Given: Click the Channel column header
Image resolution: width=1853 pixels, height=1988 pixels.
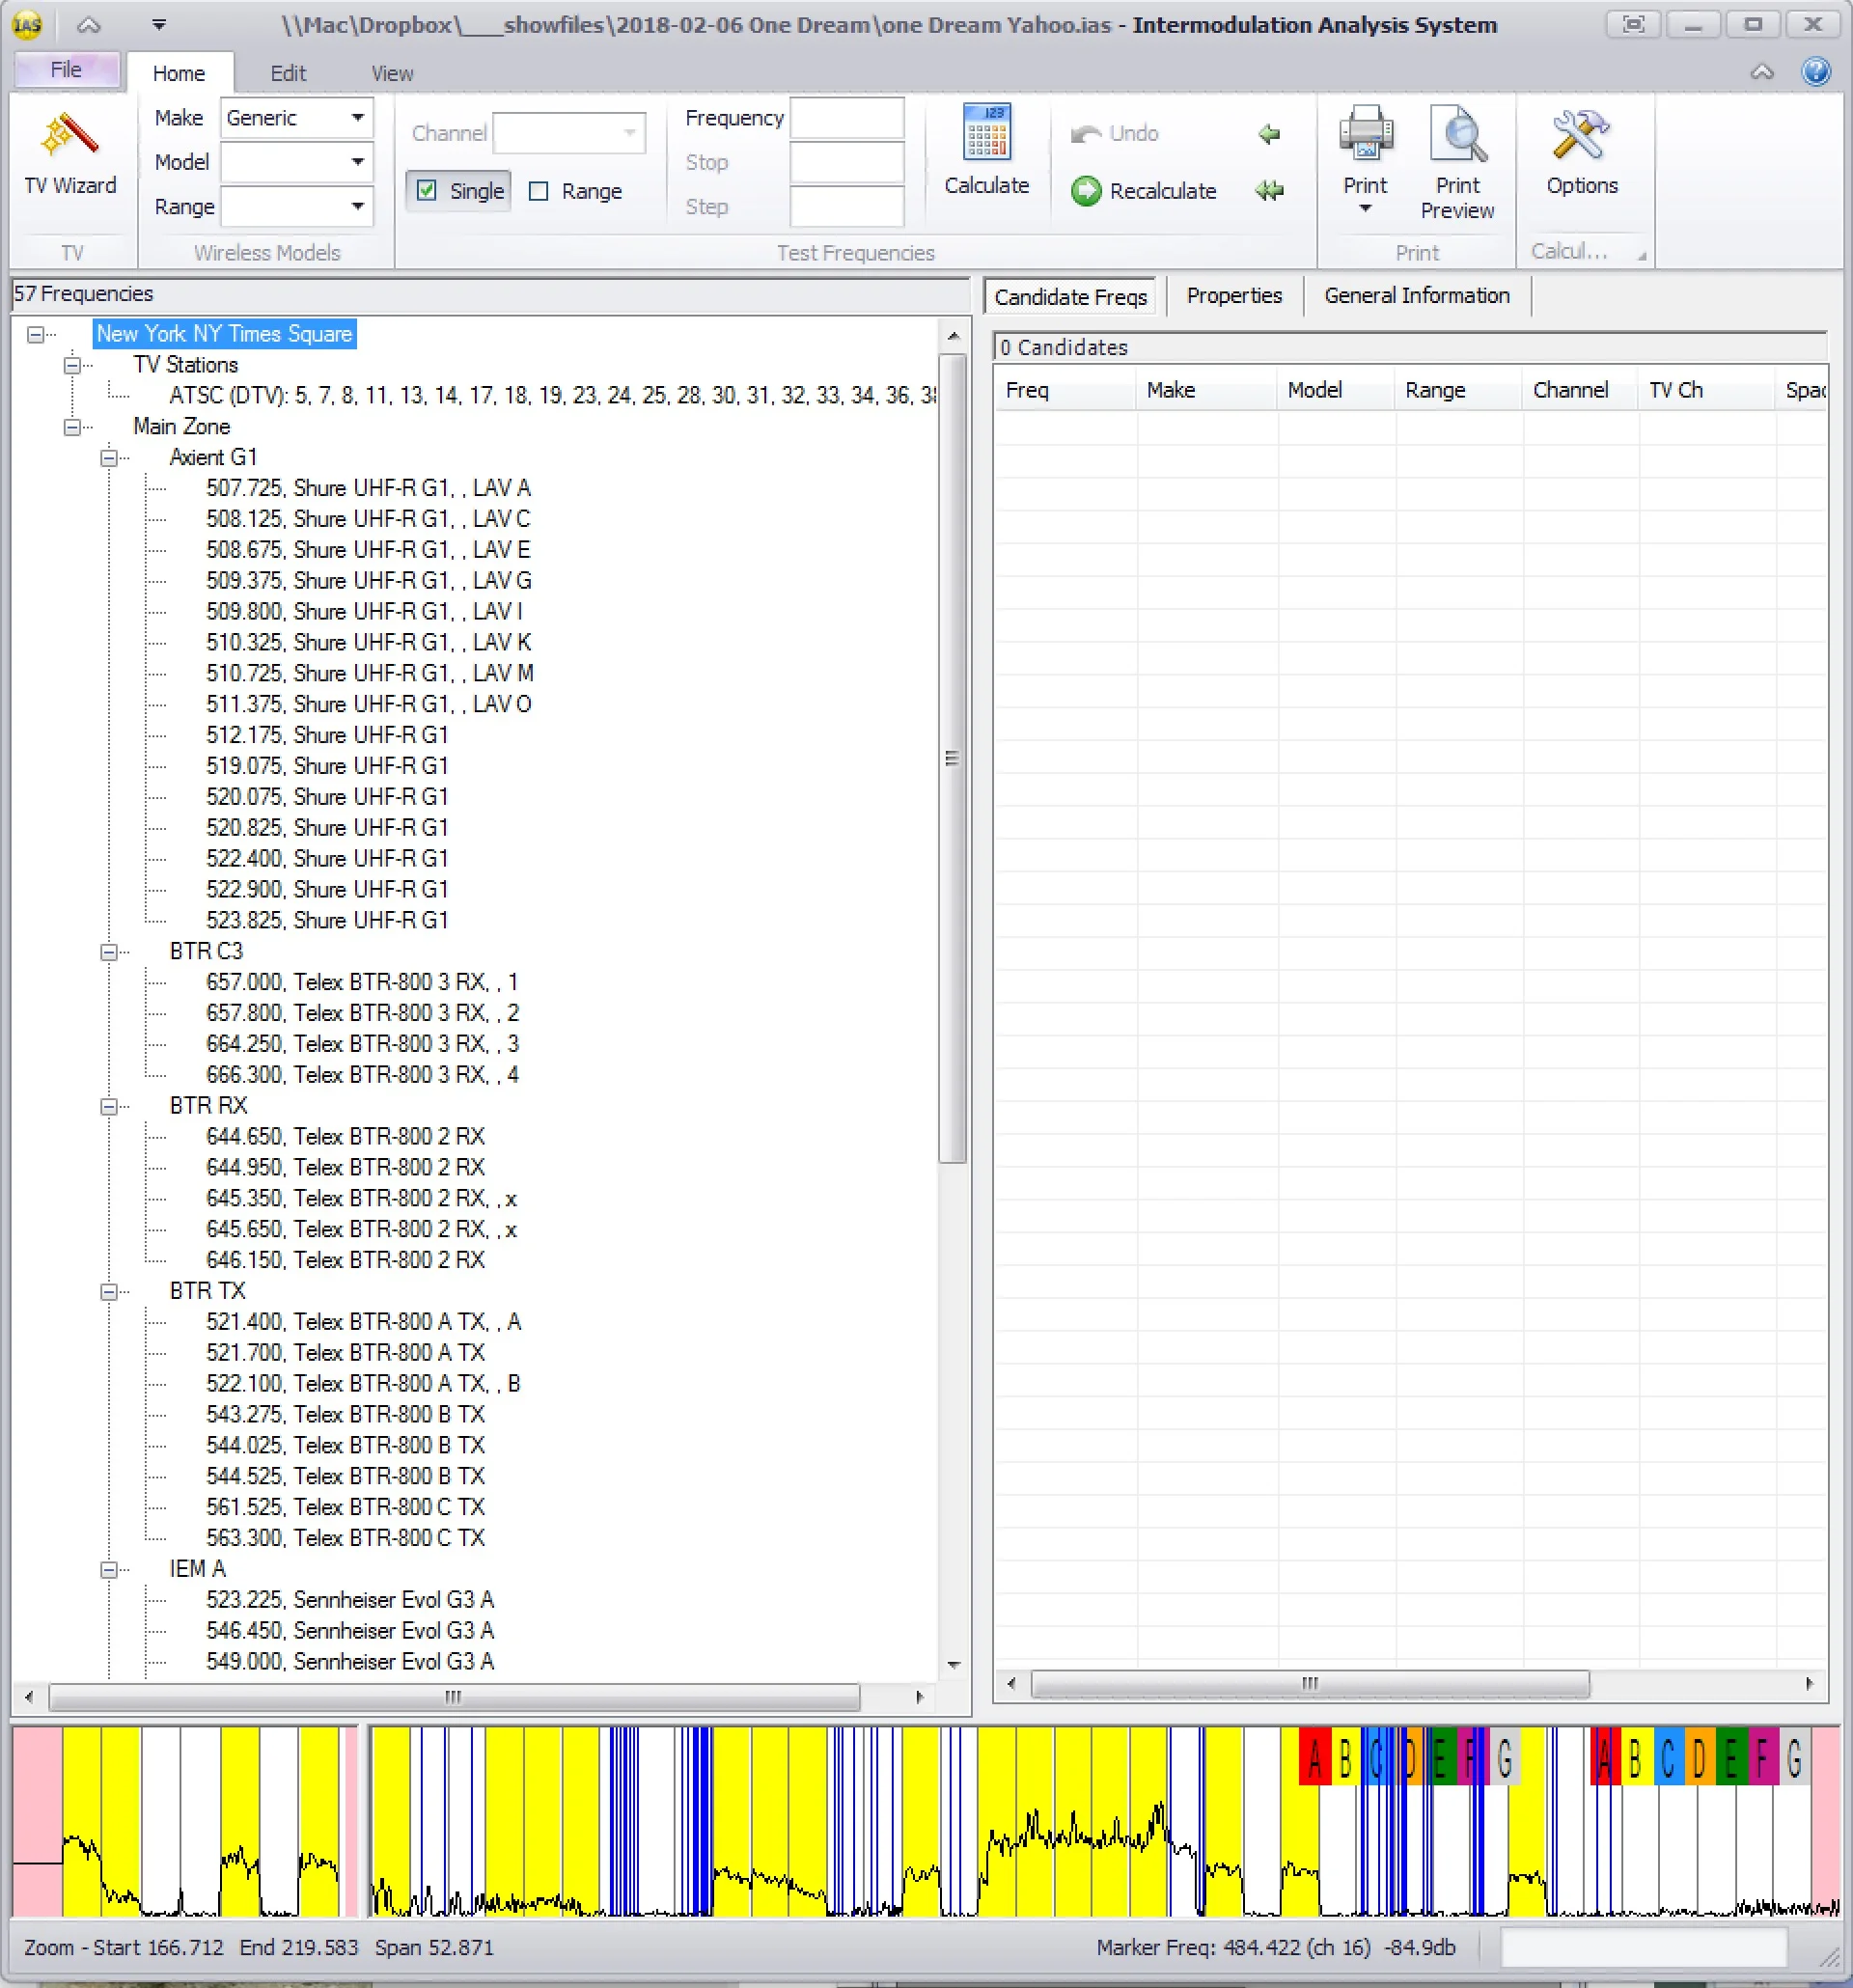Looking at the screenshot, I should tap(1581, 390).
